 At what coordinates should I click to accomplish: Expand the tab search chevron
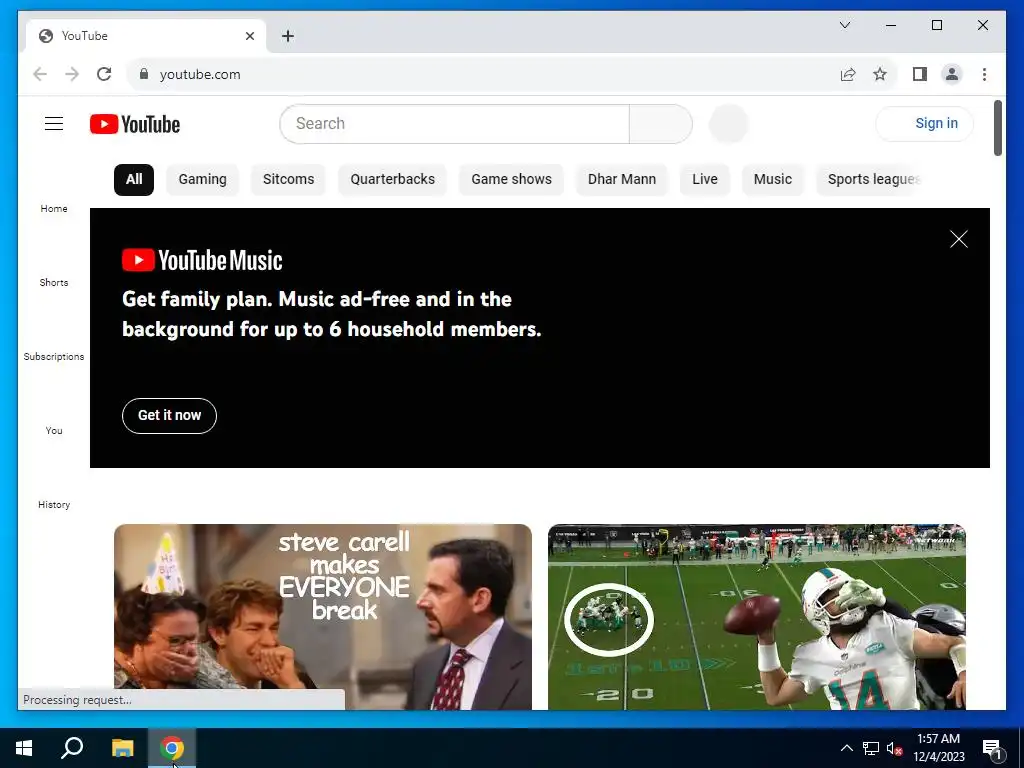pos(844,25)
